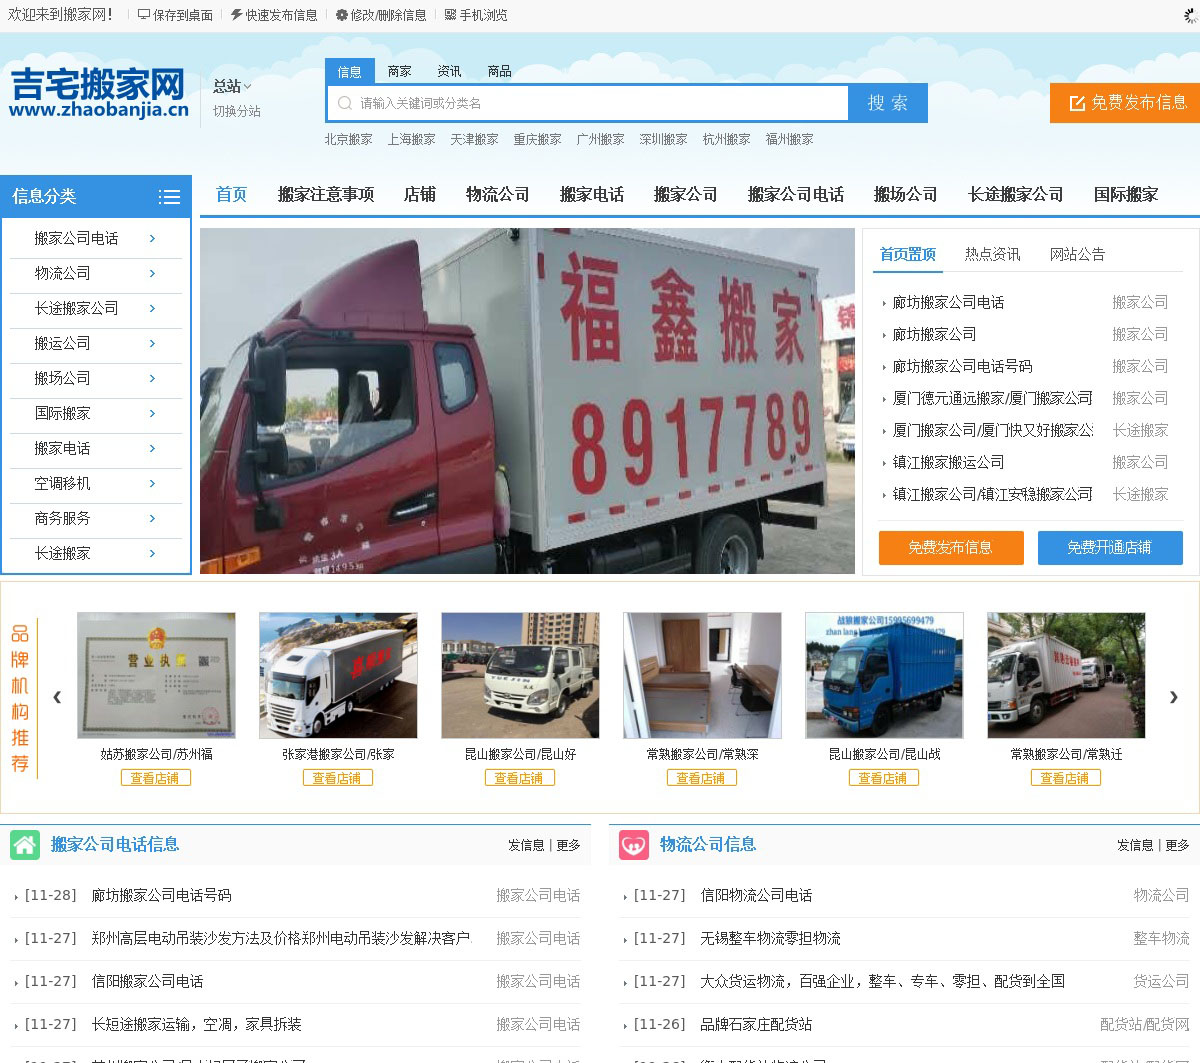Open the 总站 site switch dropdown

[232, 86]
